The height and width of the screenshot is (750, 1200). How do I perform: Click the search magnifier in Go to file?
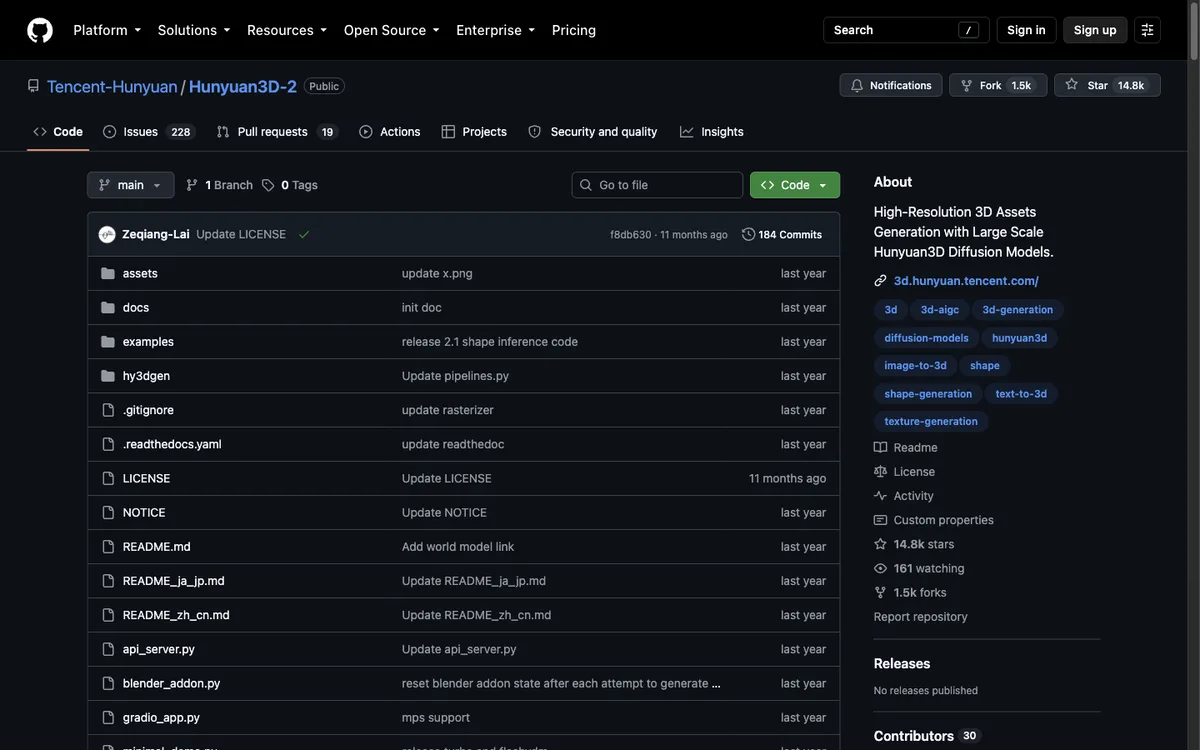tap(586, 185)
